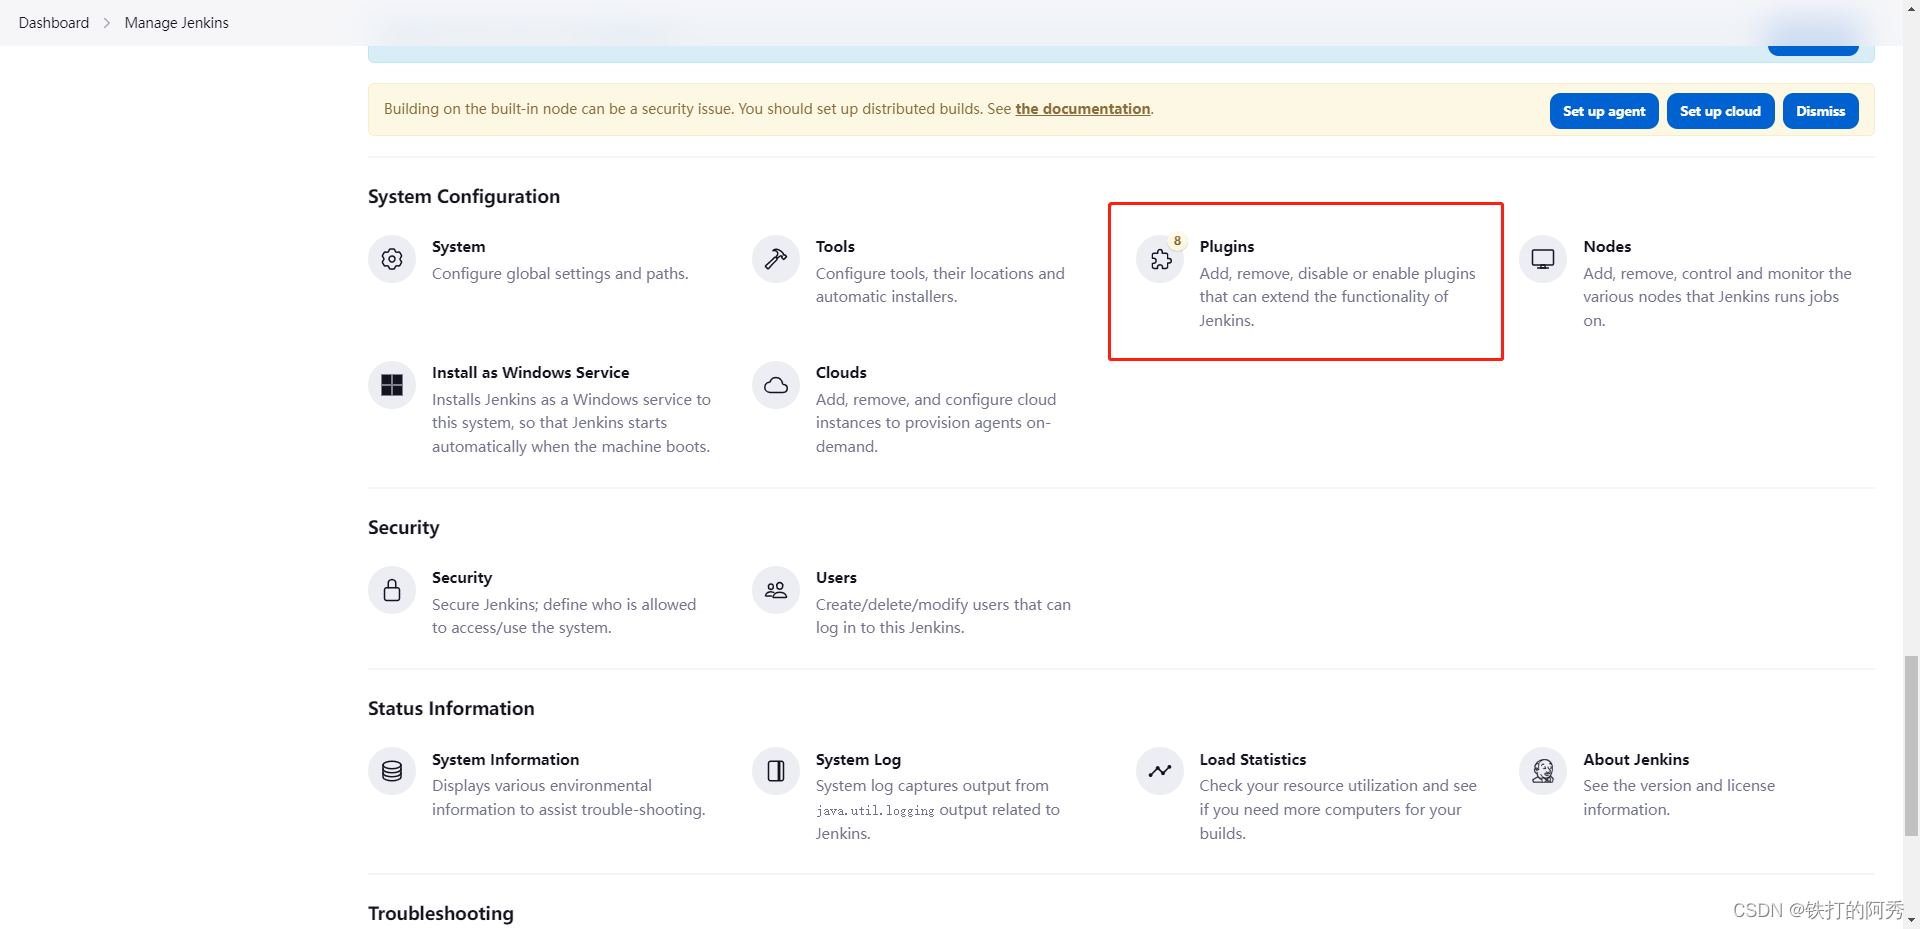Open the Plugins title link
The image size is (1920, 929).
coord(1226,247)
